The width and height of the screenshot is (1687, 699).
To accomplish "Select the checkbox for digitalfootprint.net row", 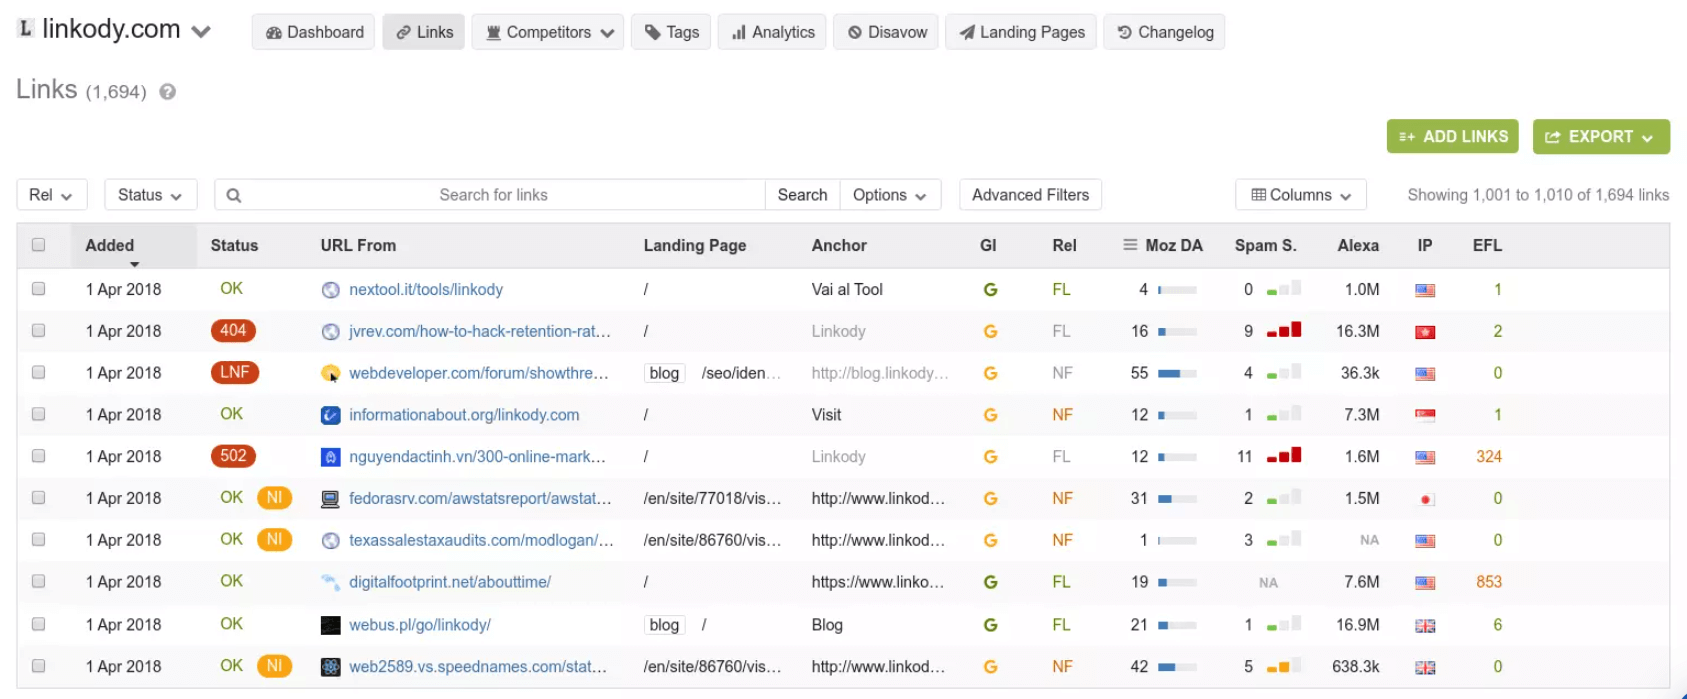I will click(38, 581).
